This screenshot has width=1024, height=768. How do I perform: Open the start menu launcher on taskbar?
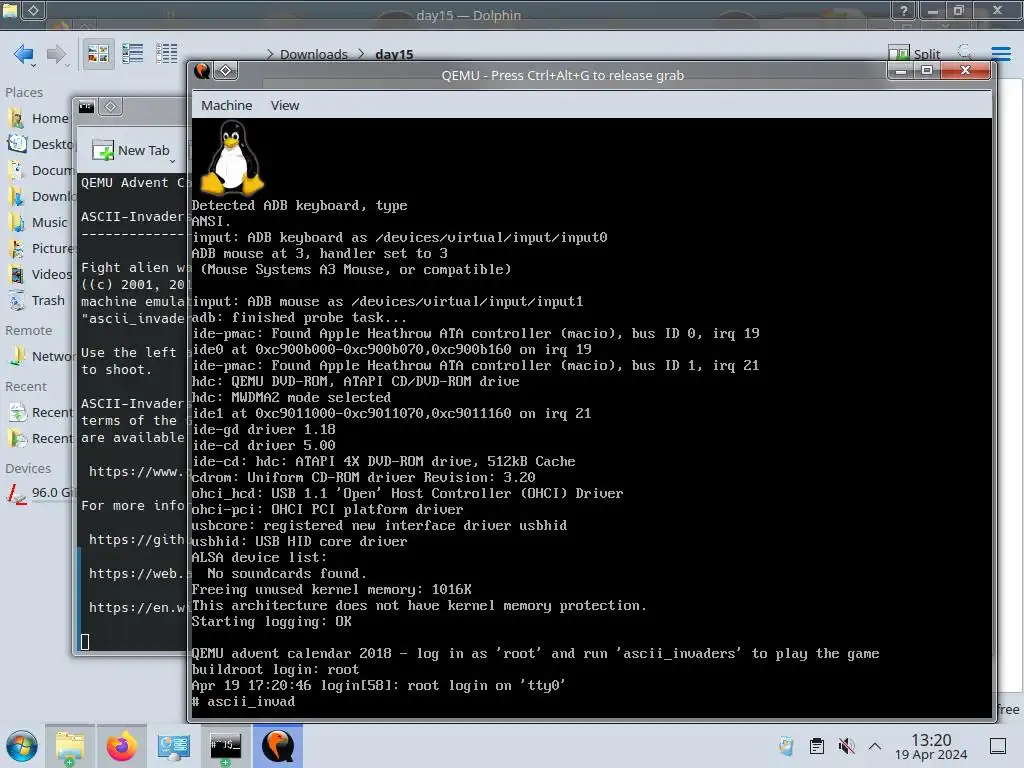coord(22,746)
